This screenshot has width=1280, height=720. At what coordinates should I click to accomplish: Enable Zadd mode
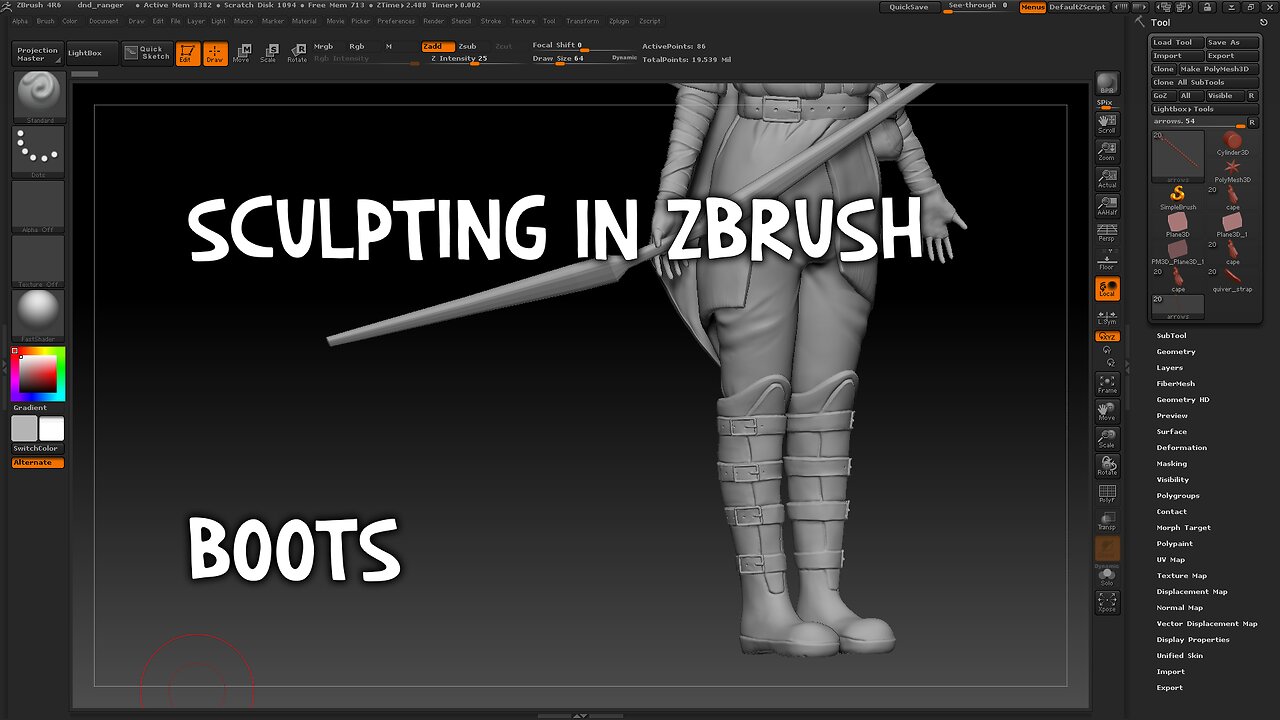436,46
